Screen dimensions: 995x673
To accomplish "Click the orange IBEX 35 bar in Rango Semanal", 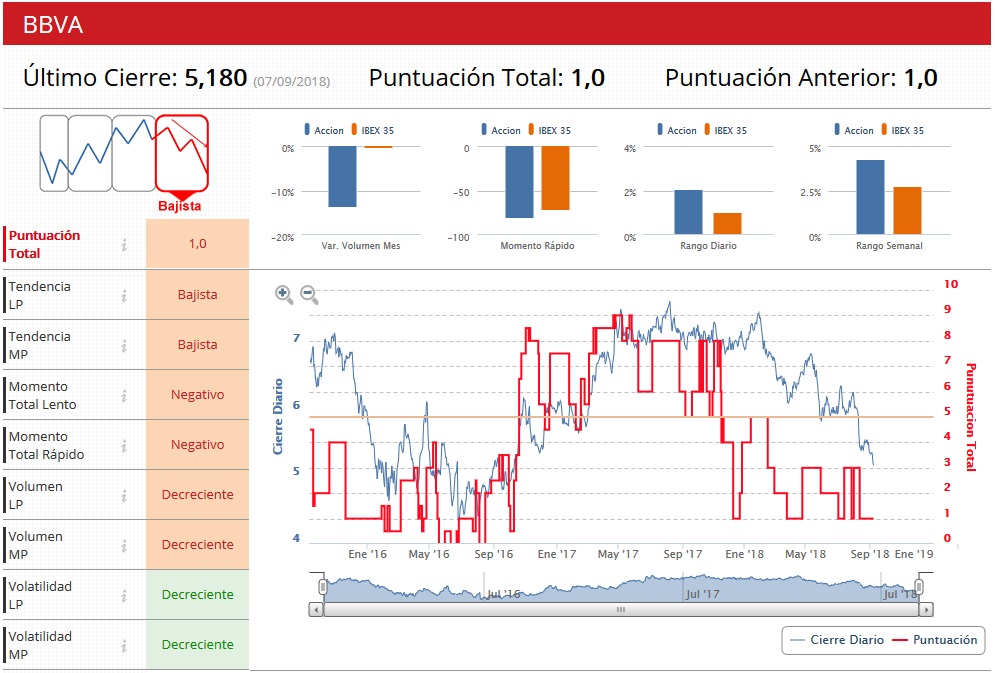I will (907, 211).
